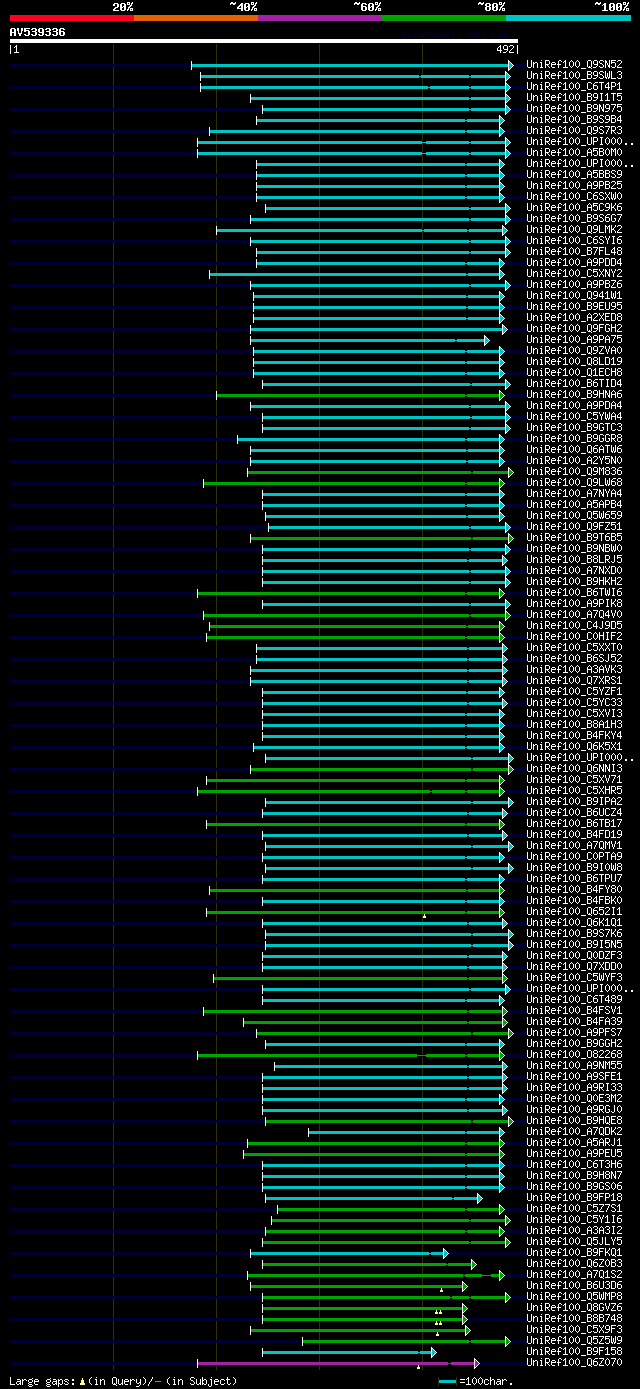Select label UniRef100_B9GGR8

coord(574,438)
